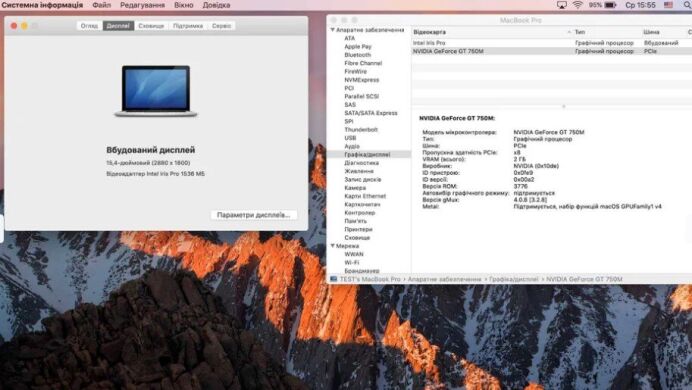
Task: Click the clock showing Ср 15:55
Action: (640, 5)
